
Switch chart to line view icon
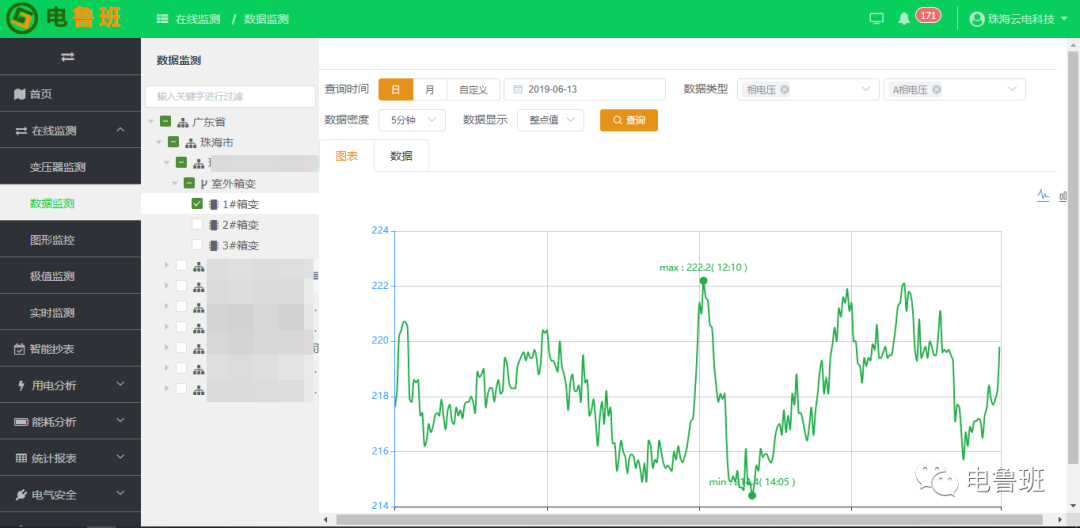pyautogui.click(x=1043, y=195)
